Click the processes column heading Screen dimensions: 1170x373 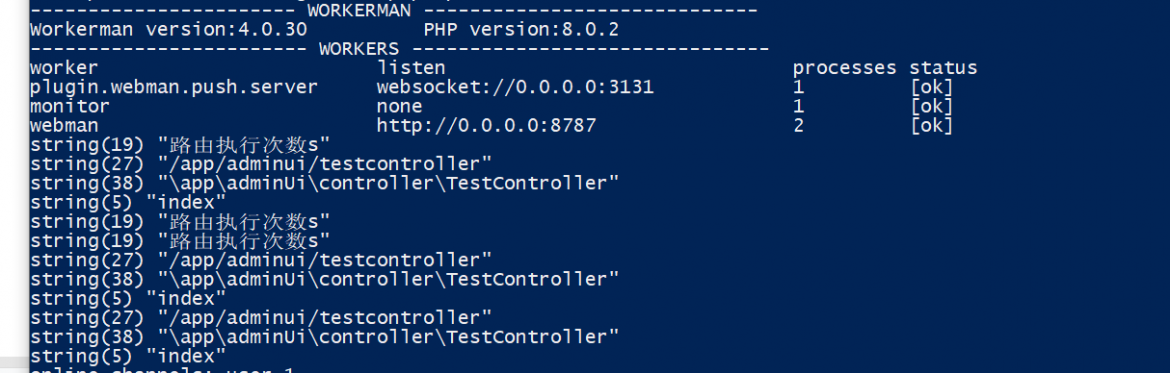(844, 68)
